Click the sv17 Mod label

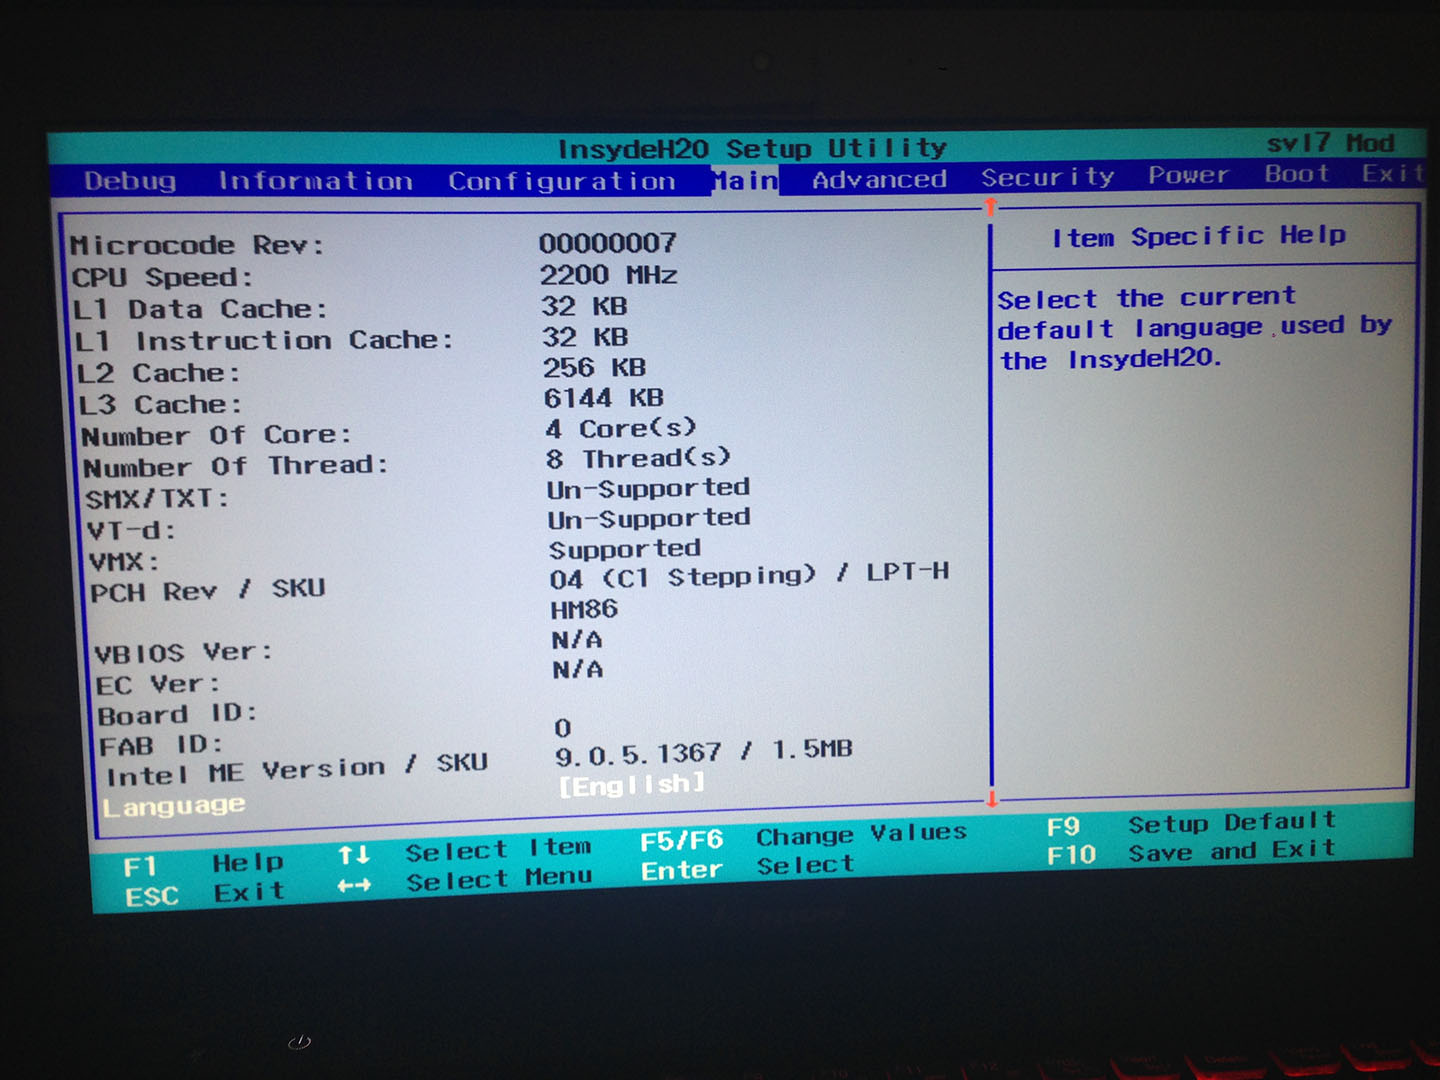(1330, 143)
